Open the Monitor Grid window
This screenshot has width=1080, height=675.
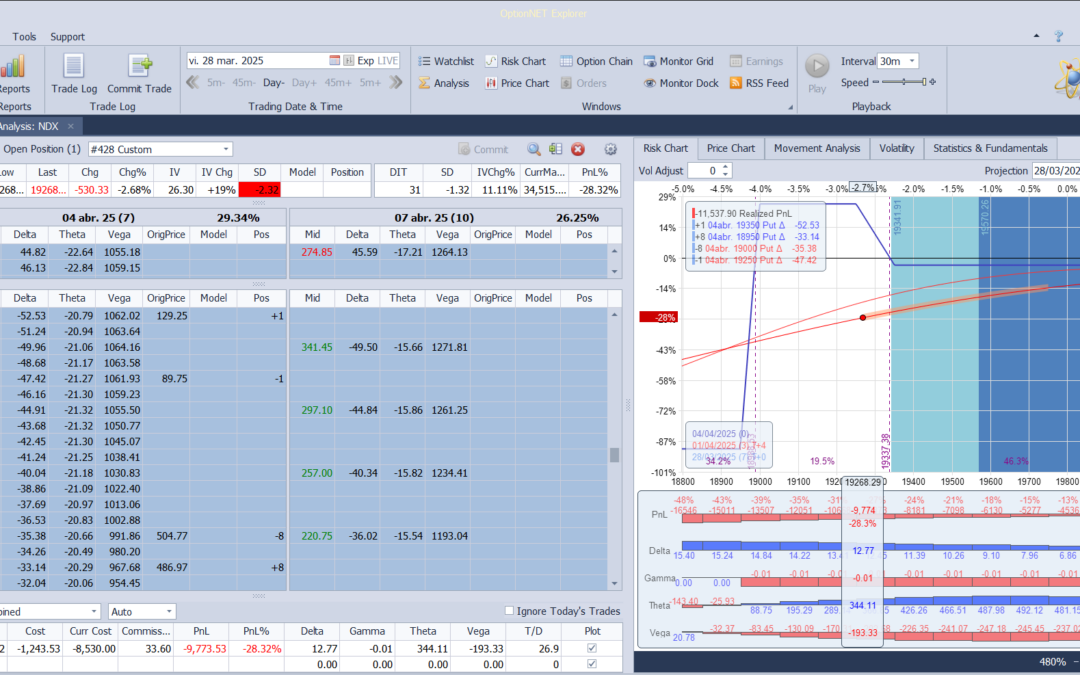pyautogui.click(x=678, y=61)
